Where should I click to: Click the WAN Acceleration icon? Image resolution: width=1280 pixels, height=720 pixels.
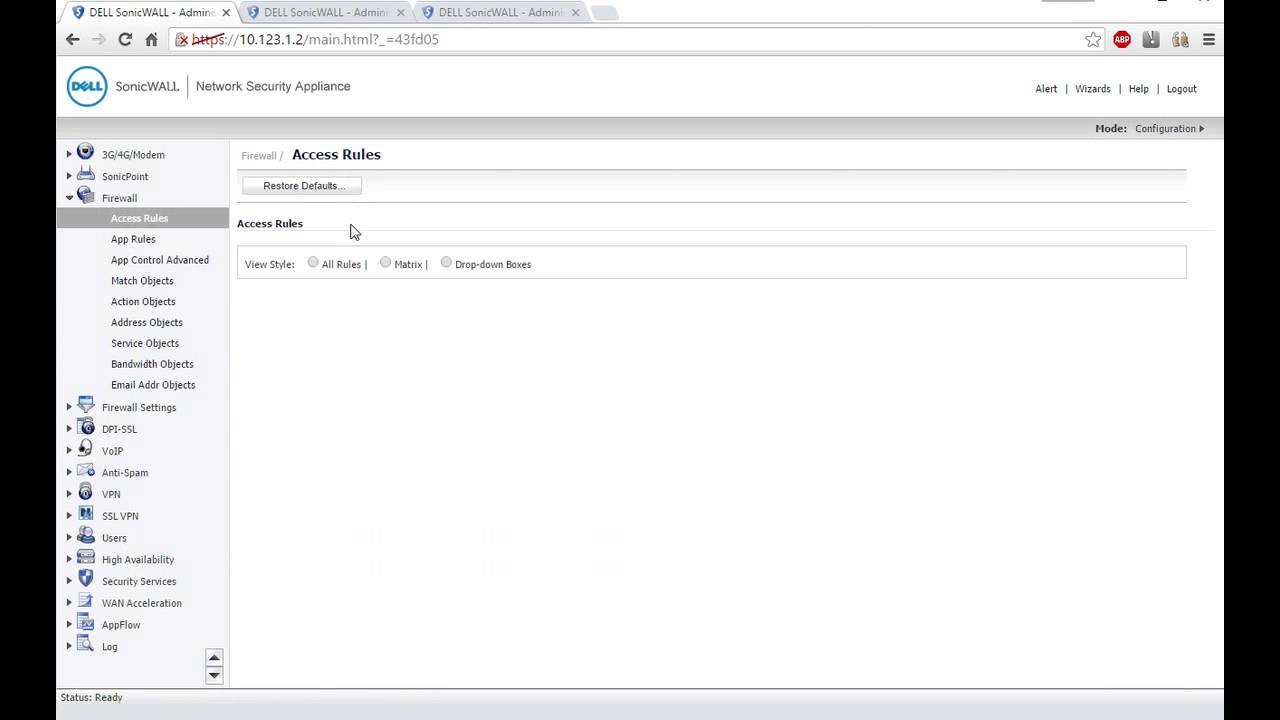click(x=85, y=601)
